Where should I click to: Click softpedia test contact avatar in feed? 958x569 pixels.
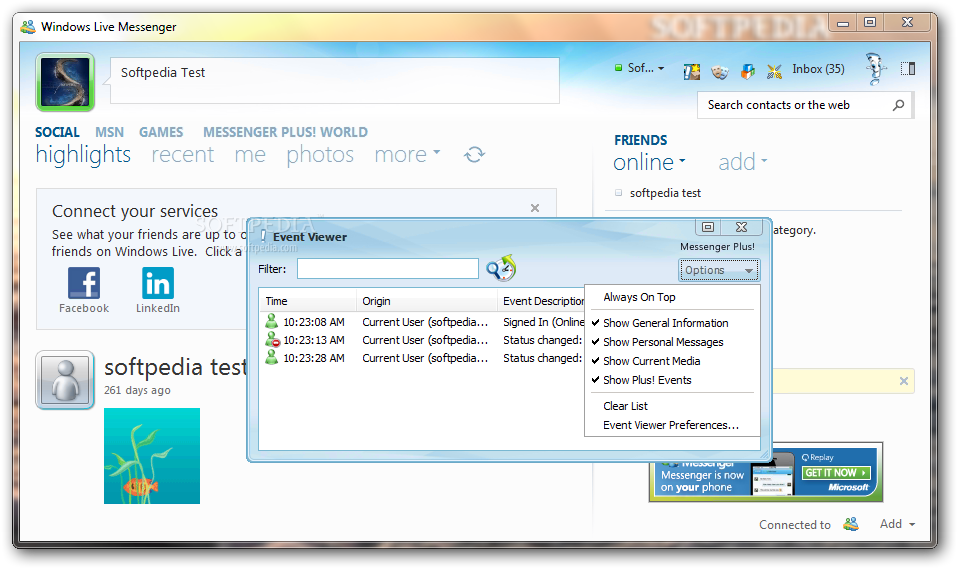coord(65,380)
